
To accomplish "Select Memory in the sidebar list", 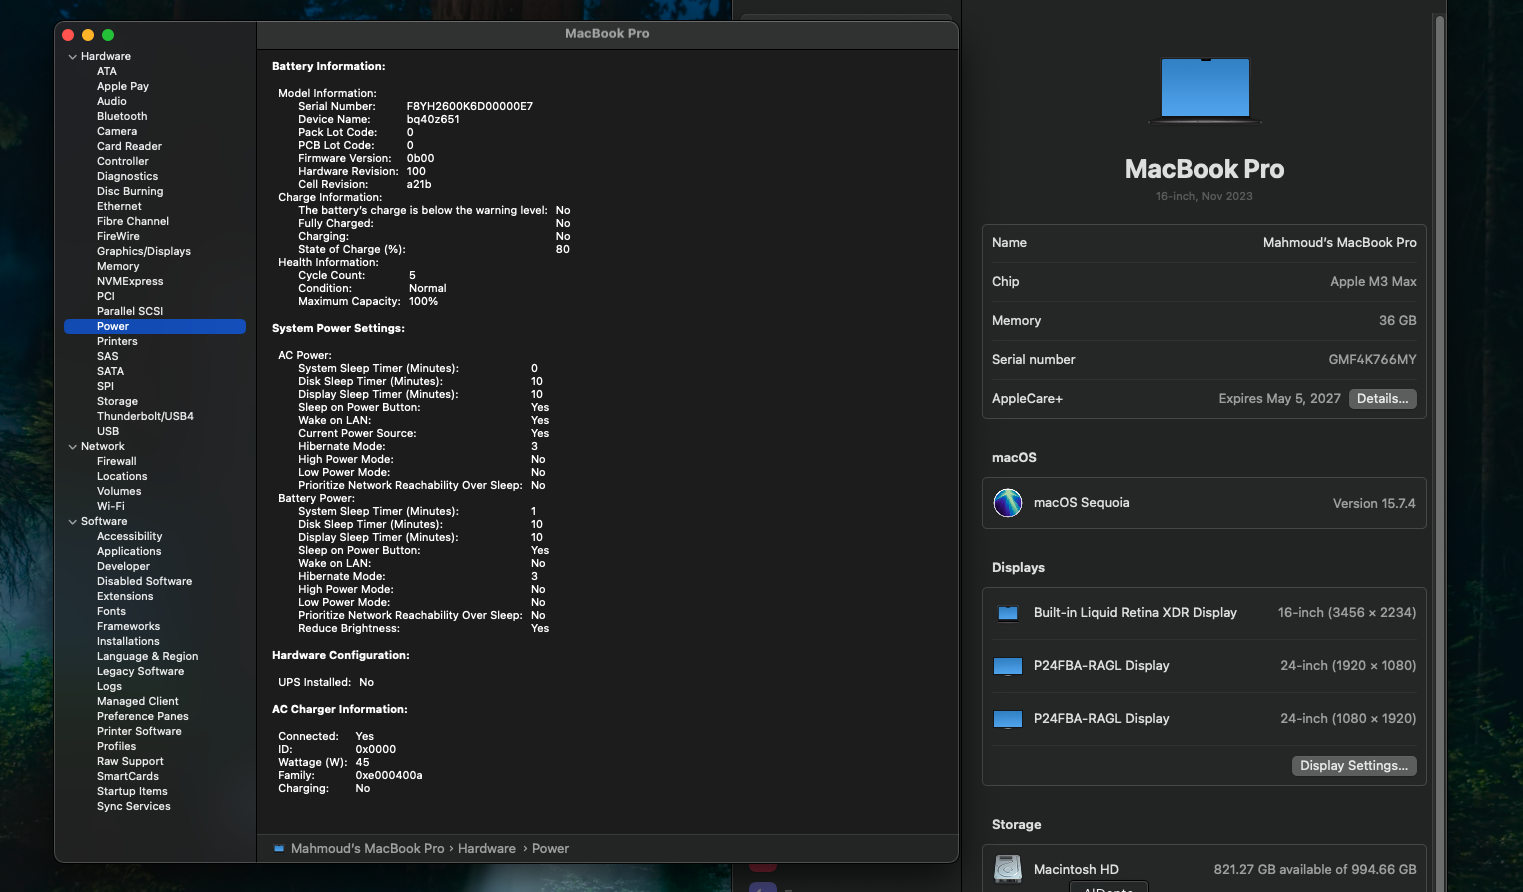I will 118,267.
